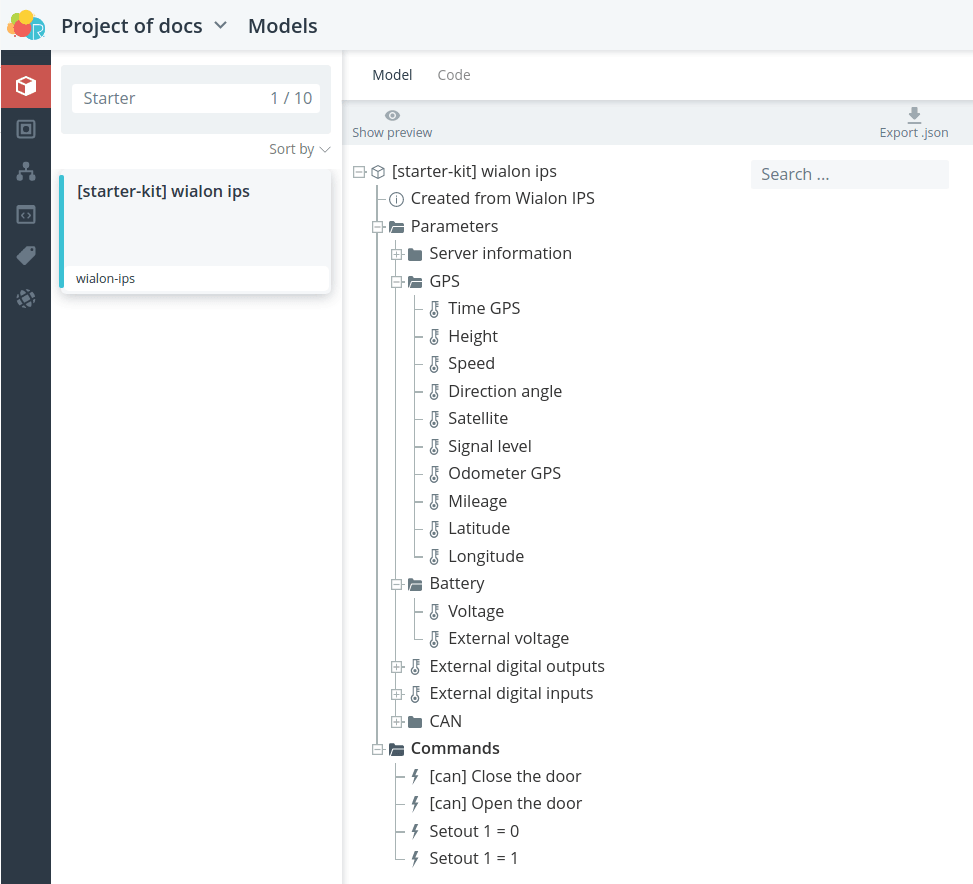
Task: Toggle Show preview eye icon
Action: coord(392,115)
